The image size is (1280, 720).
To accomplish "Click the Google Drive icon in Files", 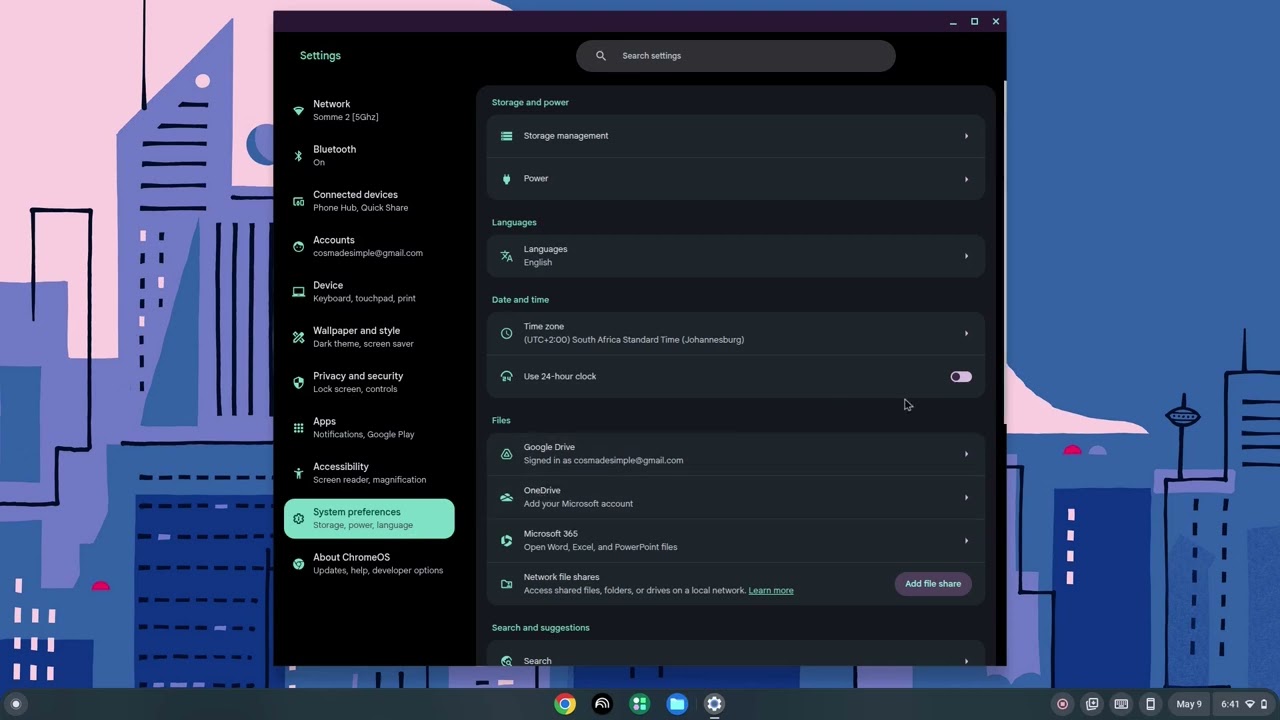I will click(x=506, y=454).
